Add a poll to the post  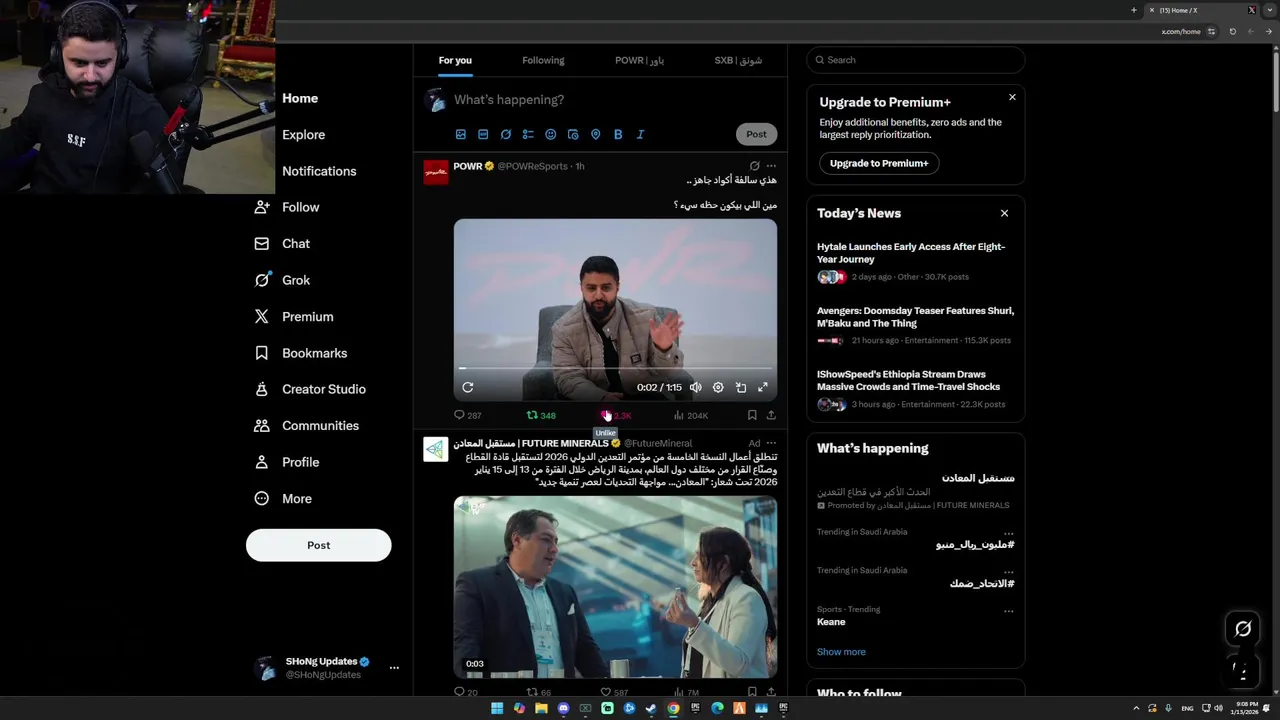(528, 134)
